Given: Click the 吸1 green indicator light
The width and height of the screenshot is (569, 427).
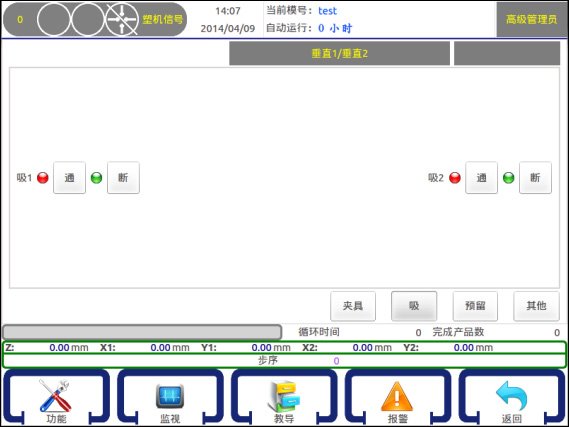Looking at the screenshot, I should point(96,178).
